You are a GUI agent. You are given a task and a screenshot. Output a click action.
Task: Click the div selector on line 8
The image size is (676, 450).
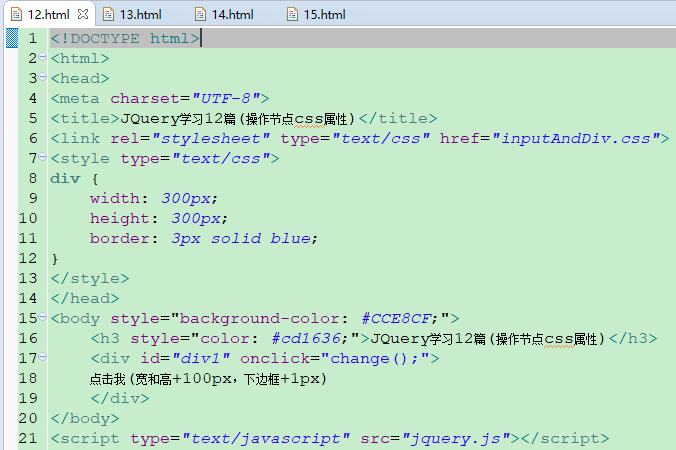pyautogui.click(x=65, y=178)
